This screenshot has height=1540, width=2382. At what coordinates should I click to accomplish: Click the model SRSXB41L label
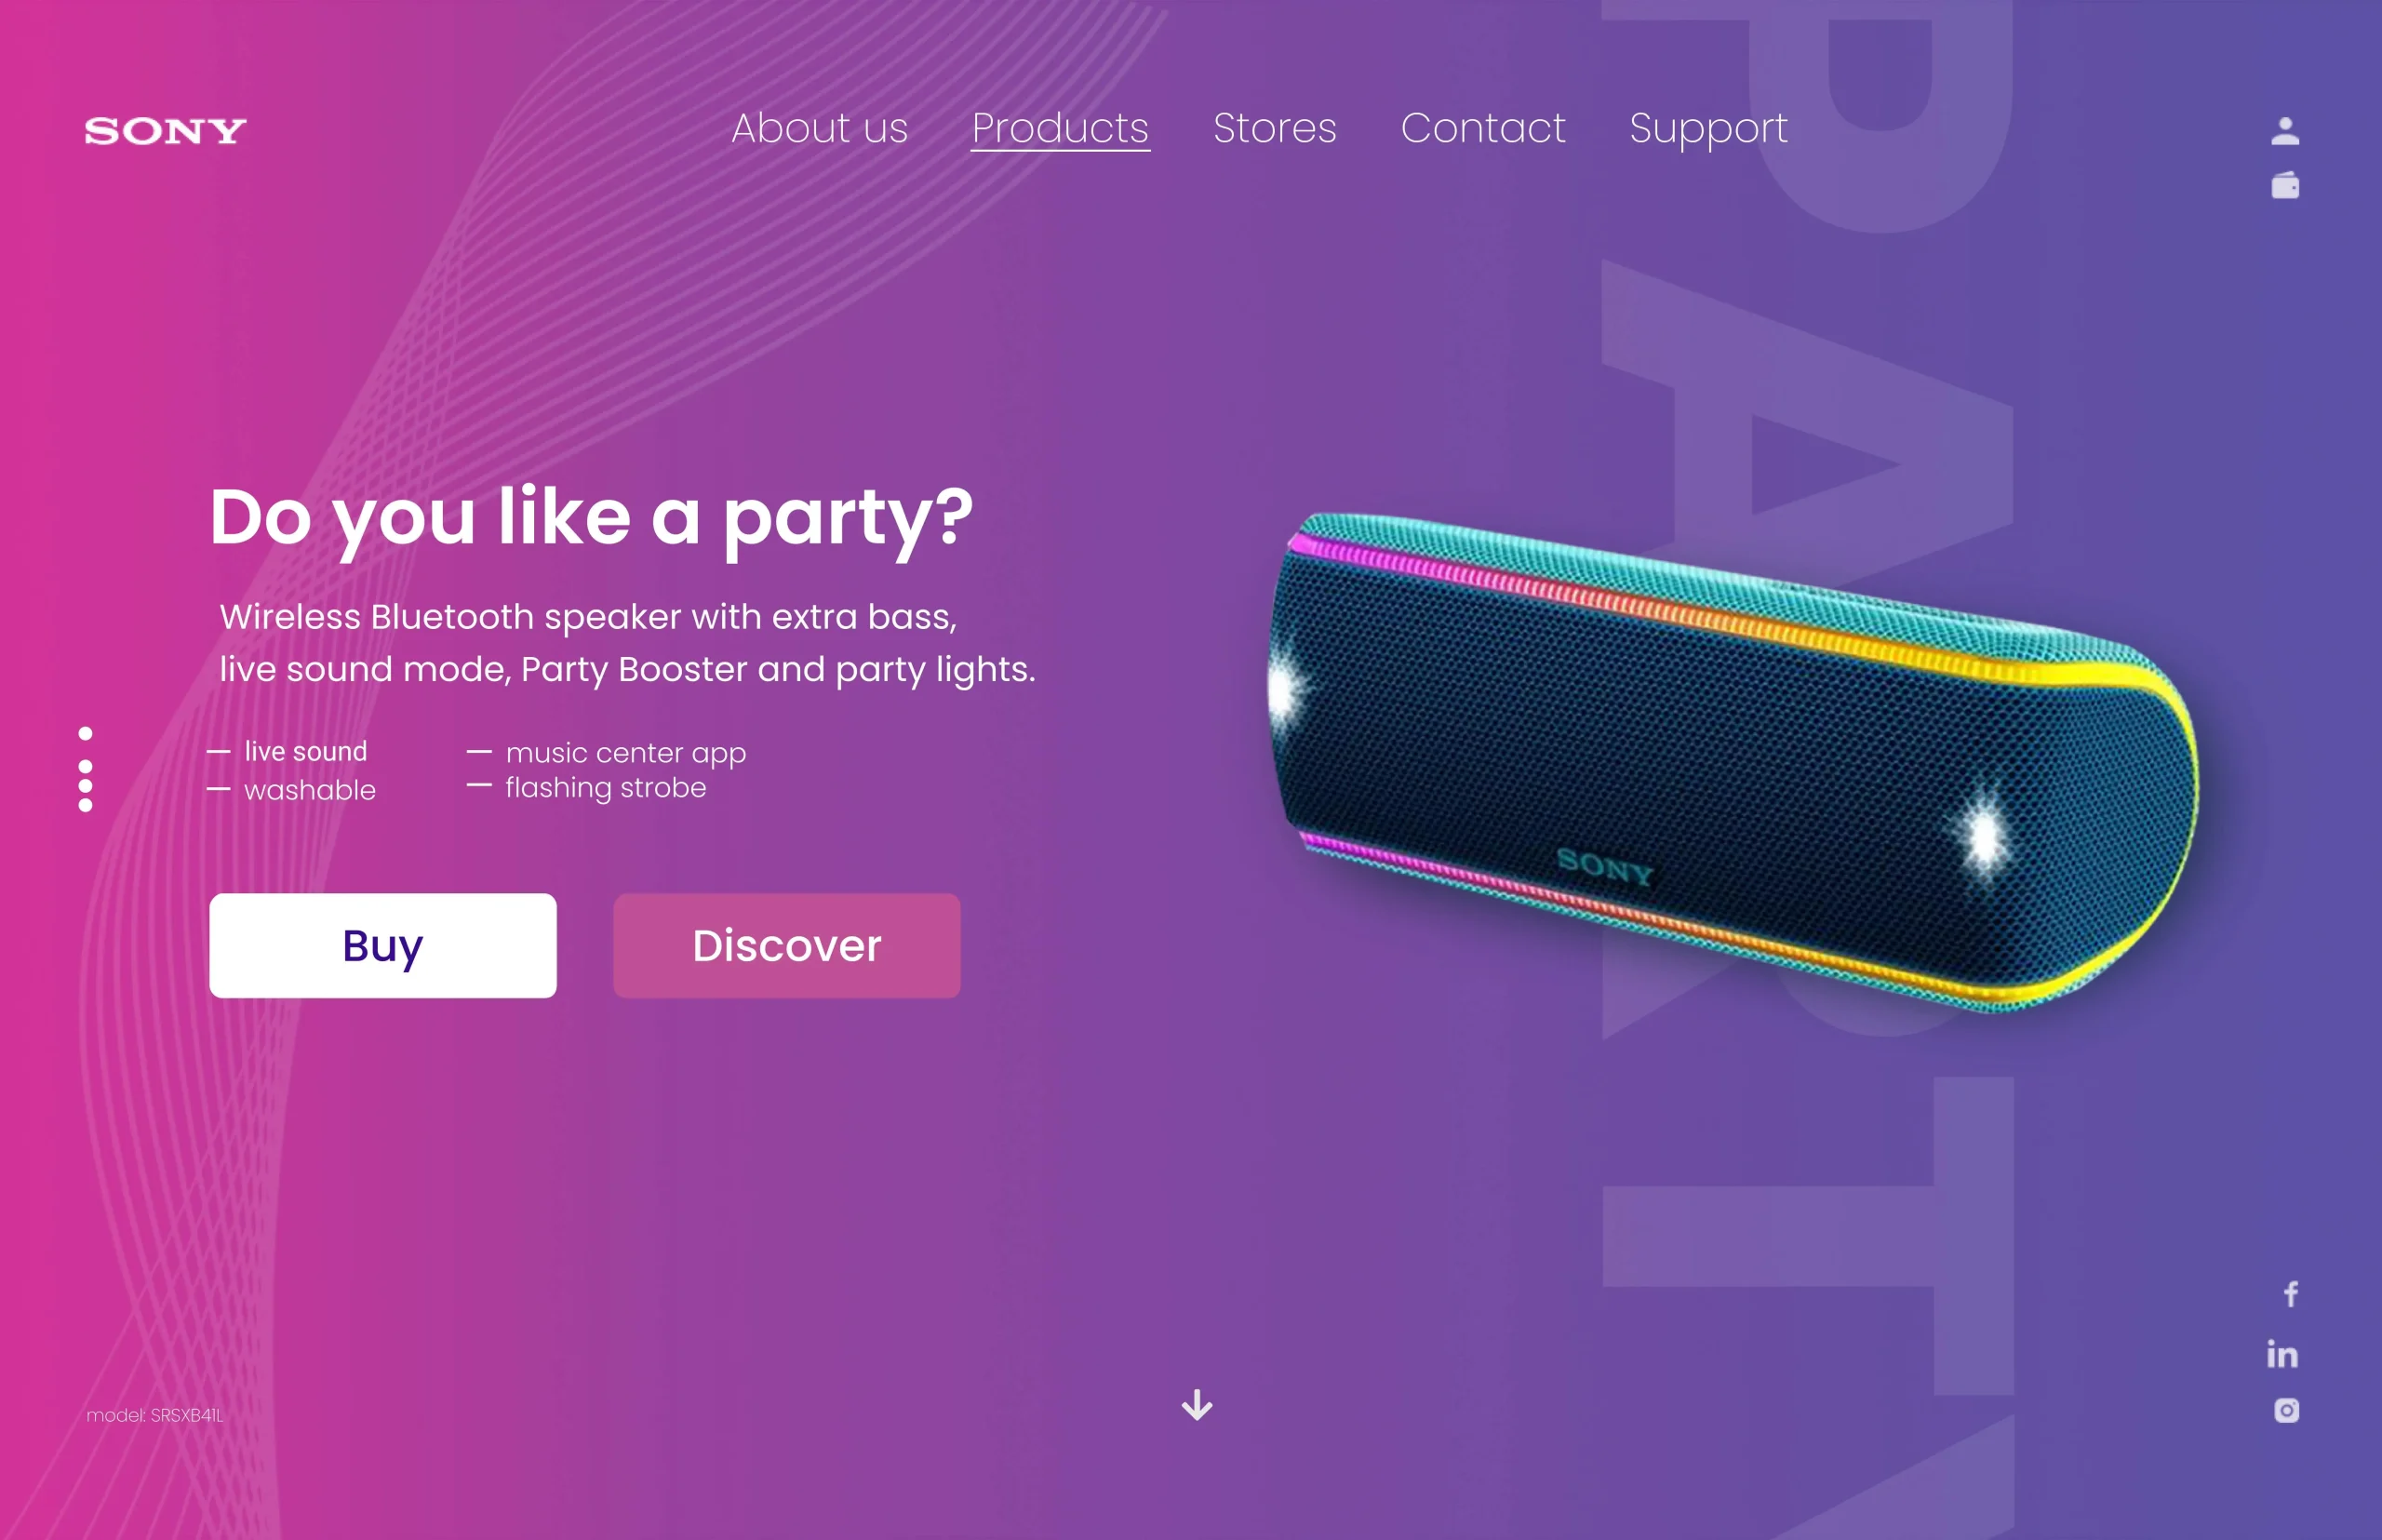(x=155, y=1415)
